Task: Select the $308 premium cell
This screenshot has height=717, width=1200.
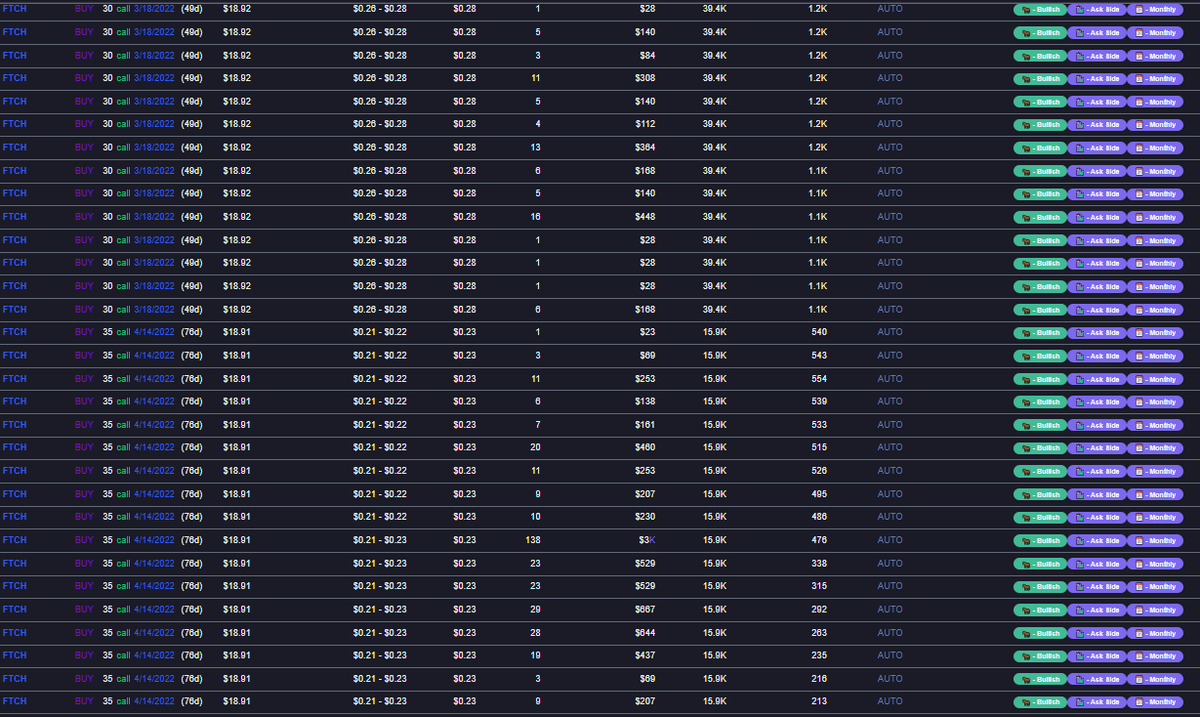Action: (643, 78)
